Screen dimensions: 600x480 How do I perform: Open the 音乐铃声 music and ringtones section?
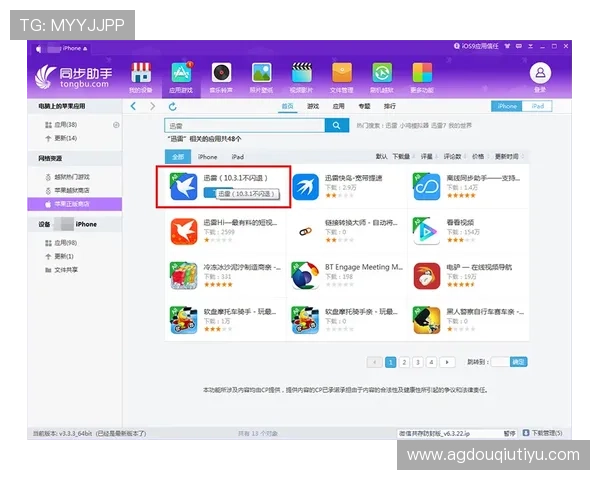(x=221, y=78)
